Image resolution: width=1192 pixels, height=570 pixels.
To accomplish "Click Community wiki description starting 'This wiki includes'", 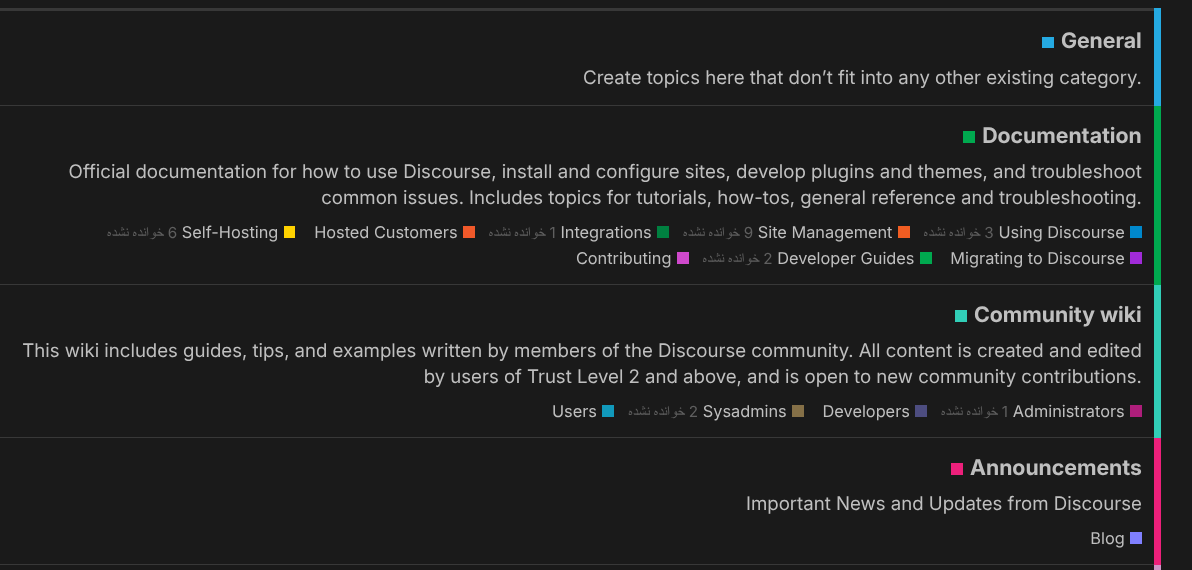I will [582, 363].
